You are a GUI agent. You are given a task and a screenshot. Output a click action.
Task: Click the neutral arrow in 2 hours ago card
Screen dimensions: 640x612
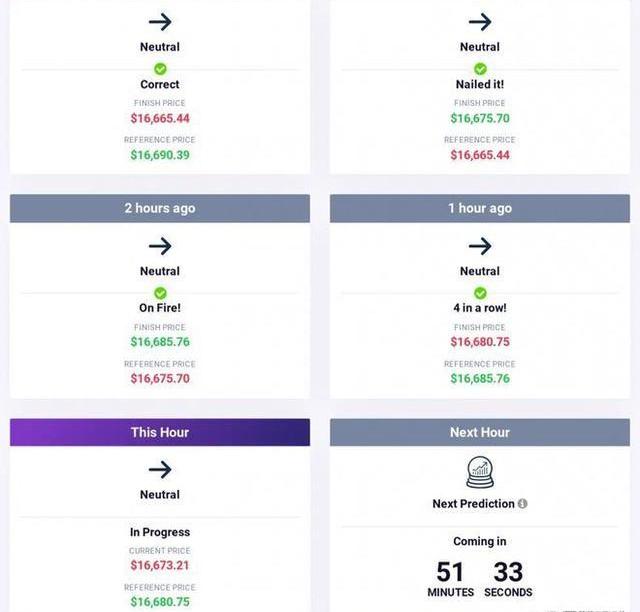160,246
